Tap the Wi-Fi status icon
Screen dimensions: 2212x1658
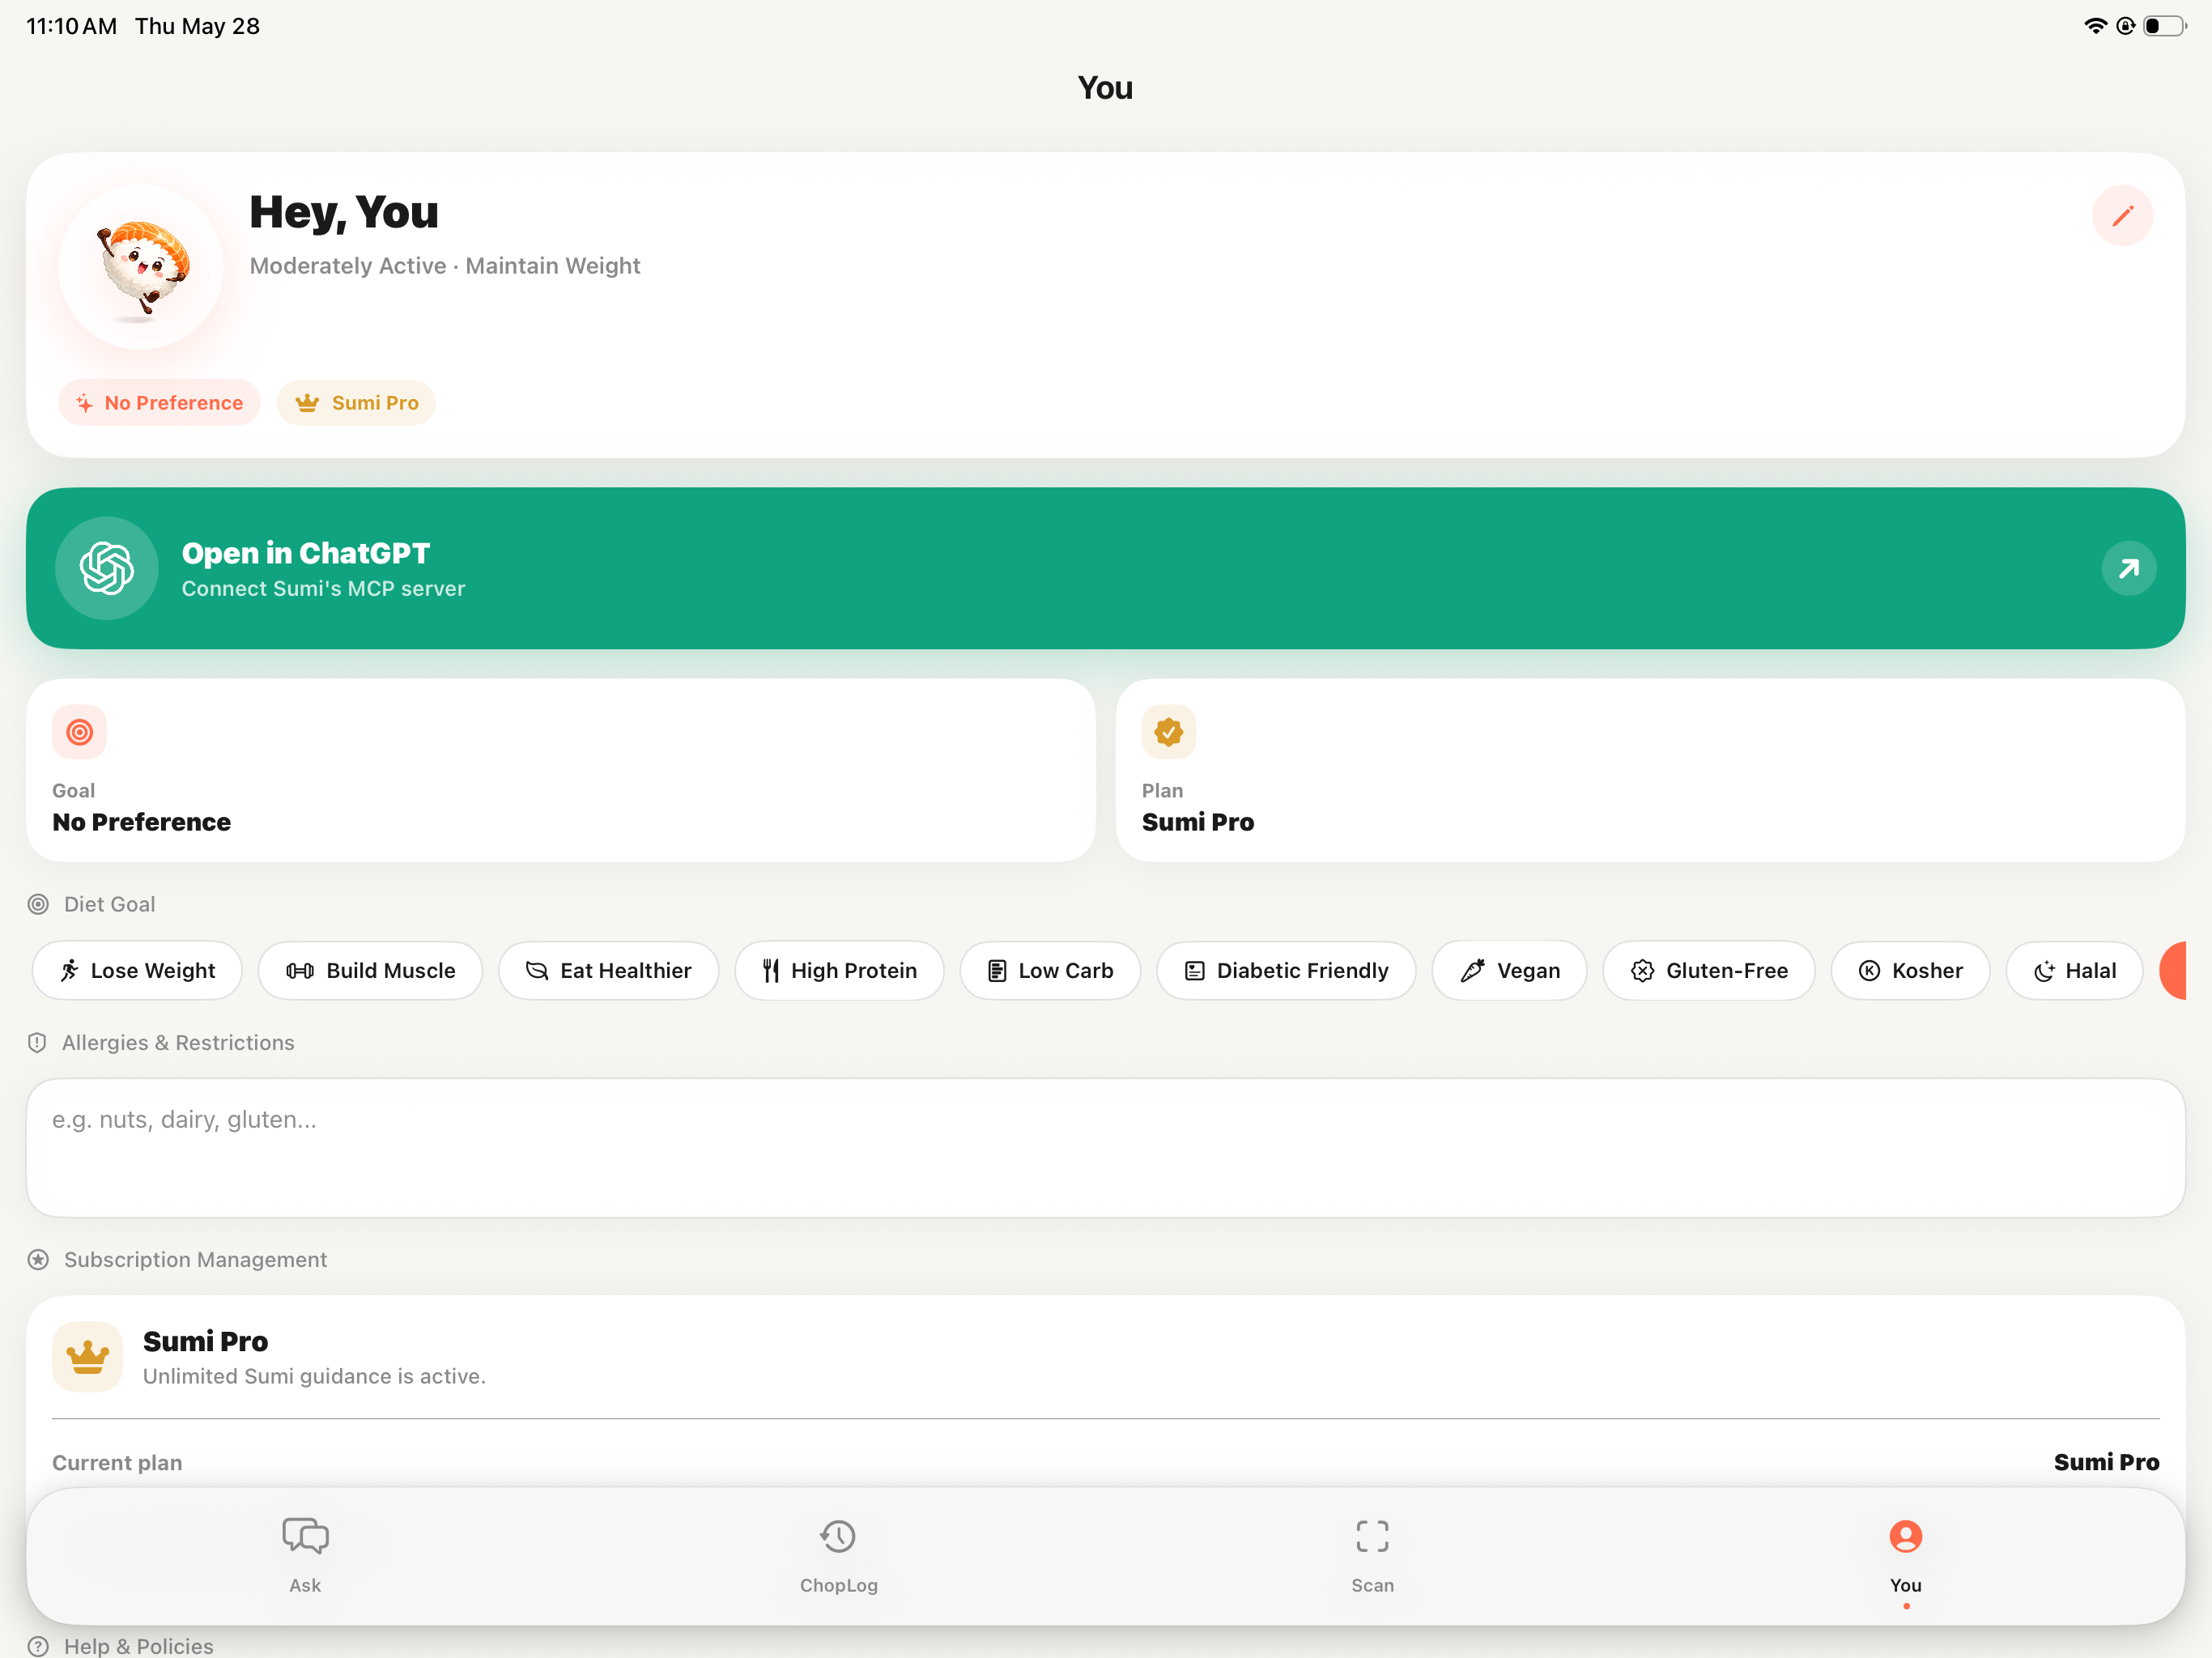click(2095, 26)
